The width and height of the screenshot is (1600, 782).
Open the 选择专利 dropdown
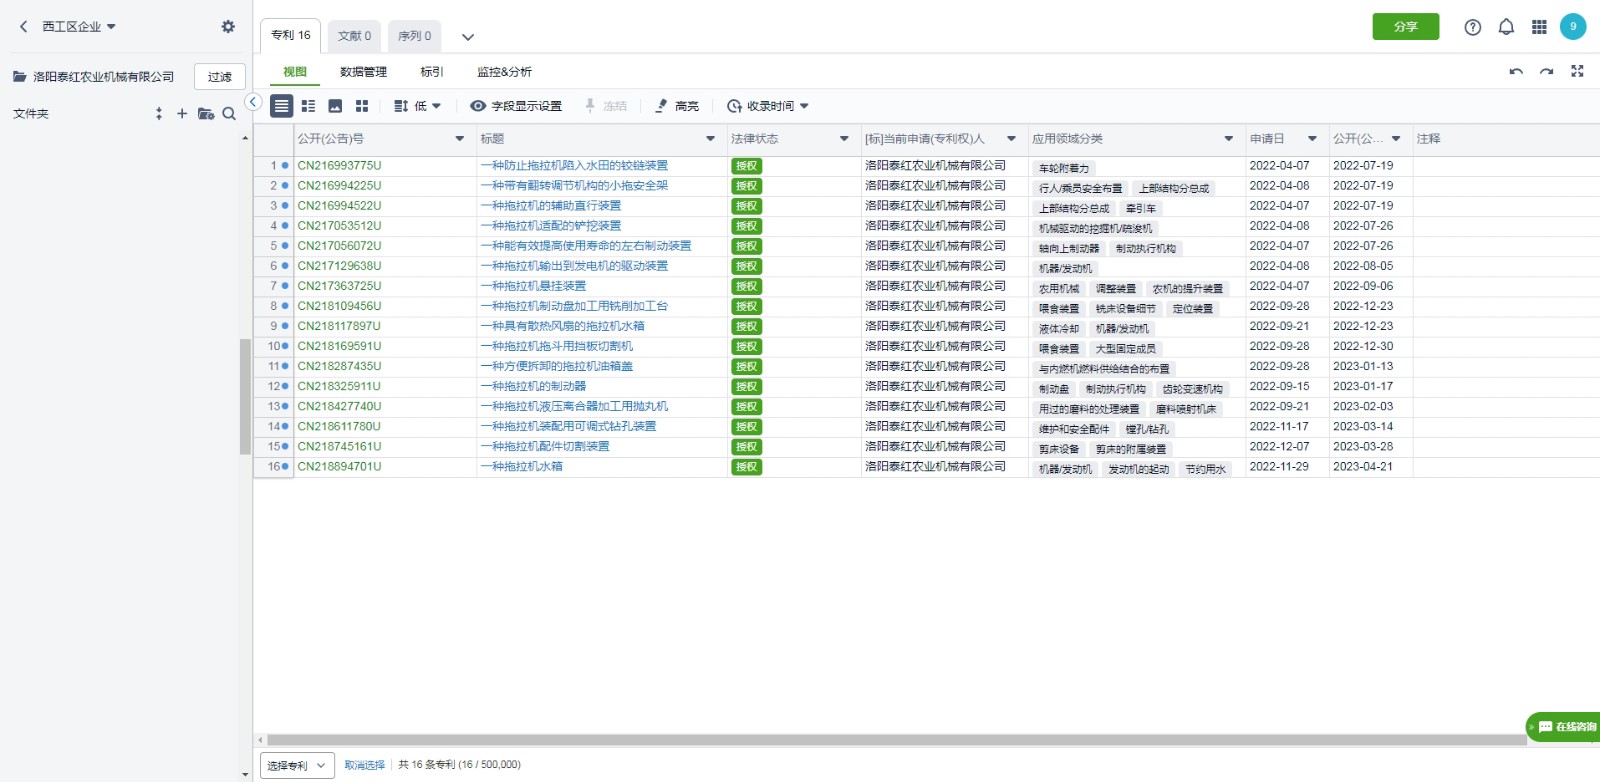[296, 765]
